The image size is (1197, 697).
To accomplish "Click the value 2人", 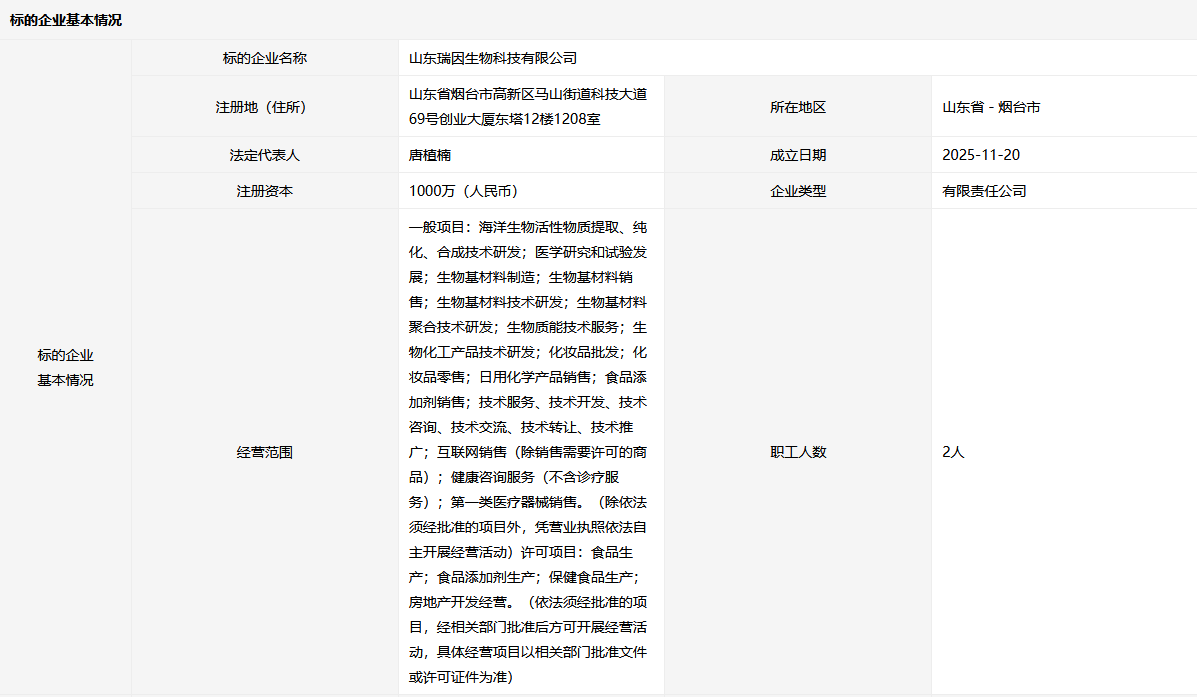I will [953, 452].
